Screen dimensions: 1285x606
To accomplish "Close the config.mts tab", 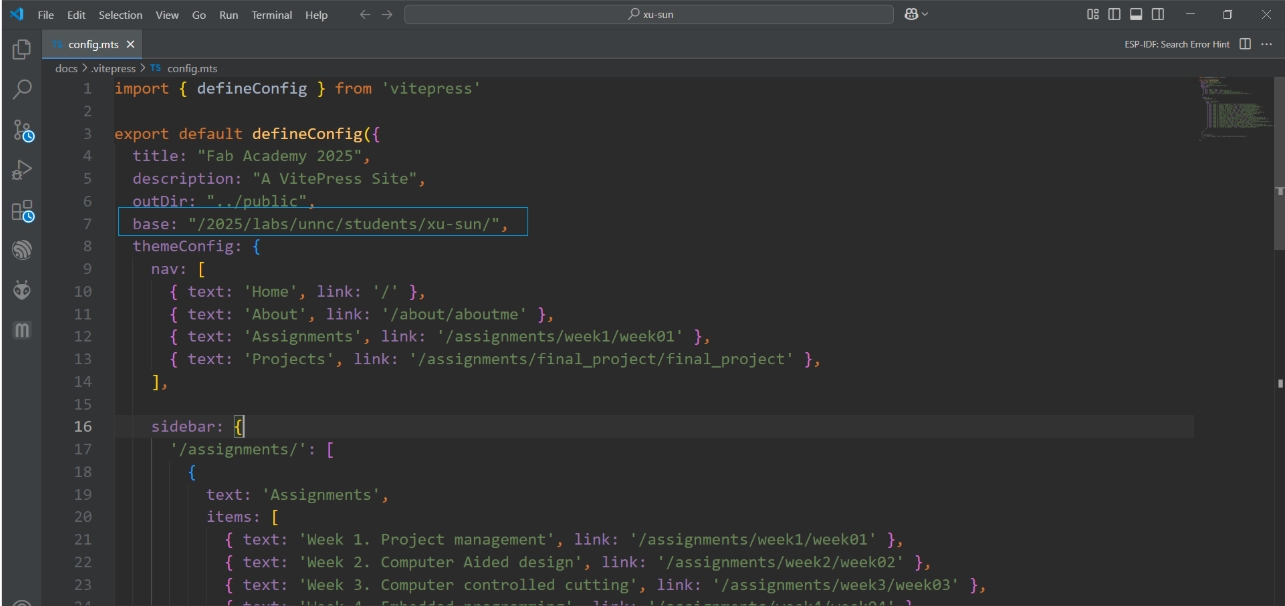I will click(x=130, y=45).
